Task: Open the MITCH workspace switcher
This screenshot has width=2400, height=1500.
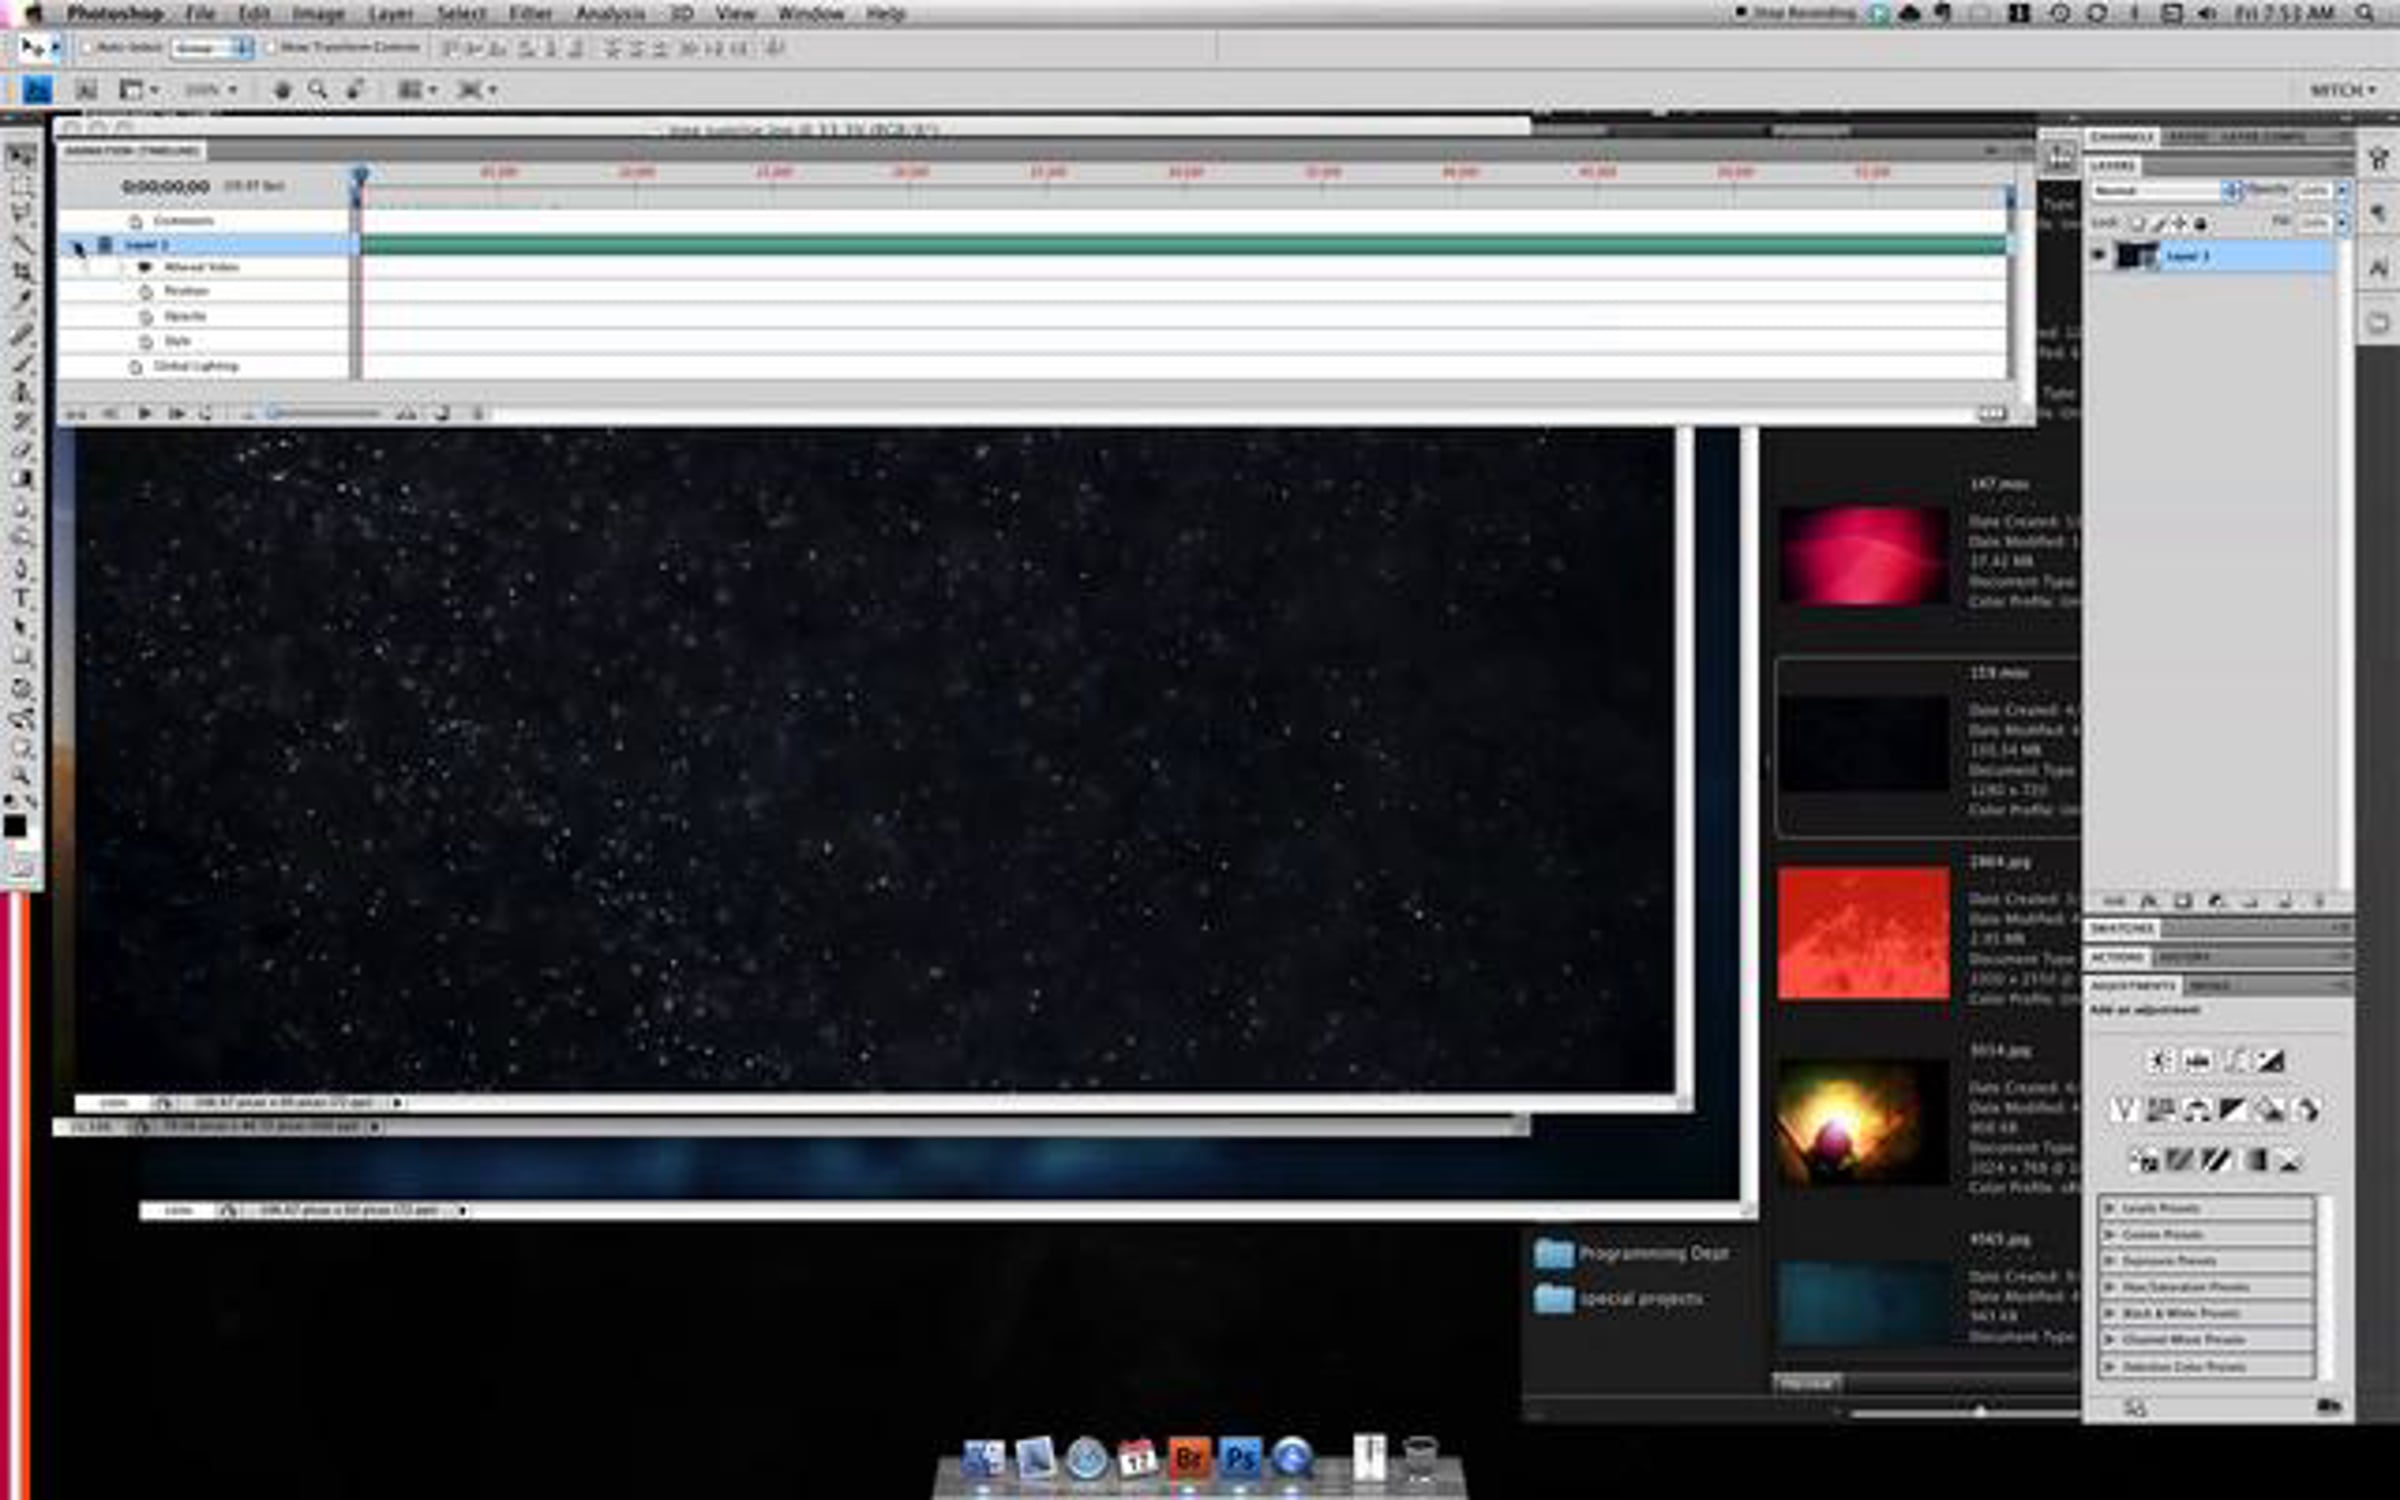Action: coord(2342,90)
